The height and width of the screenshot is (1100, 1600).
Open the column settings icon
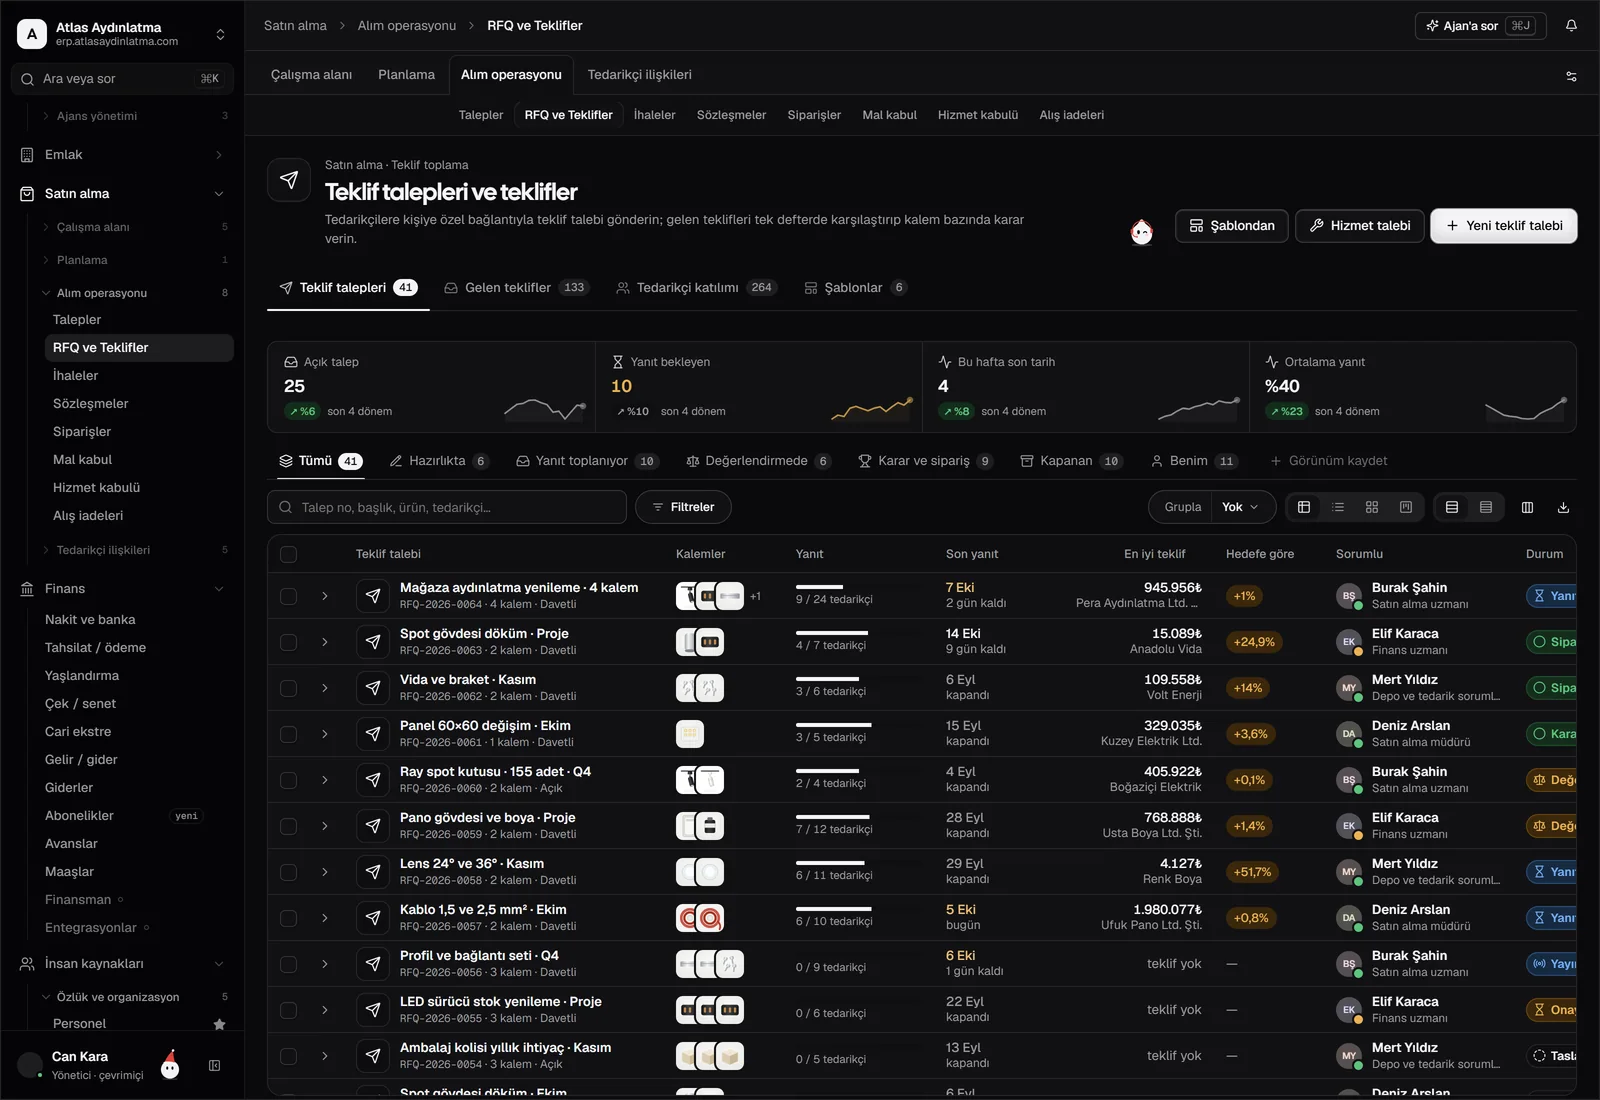tap(1527, 508)
